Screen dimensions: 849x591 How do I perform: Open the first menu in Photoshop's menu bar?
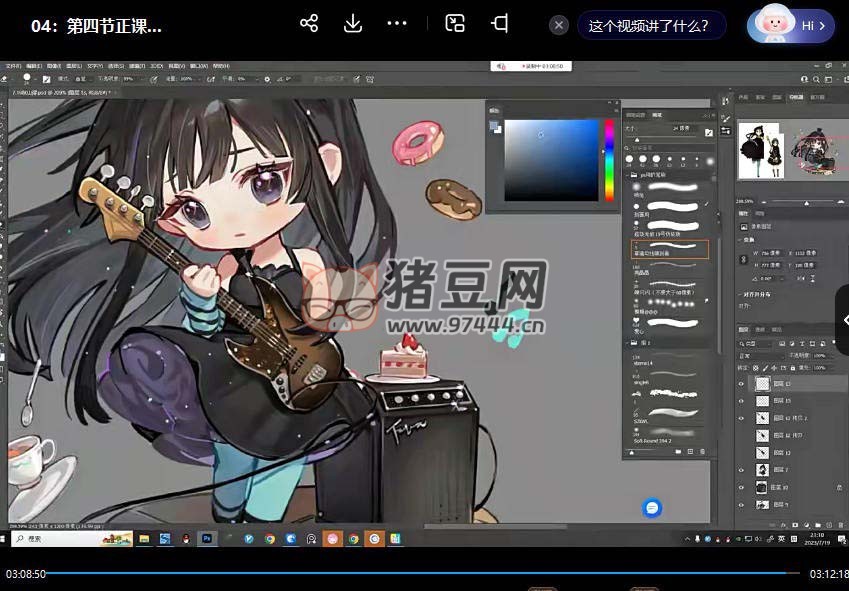[14, 65]
